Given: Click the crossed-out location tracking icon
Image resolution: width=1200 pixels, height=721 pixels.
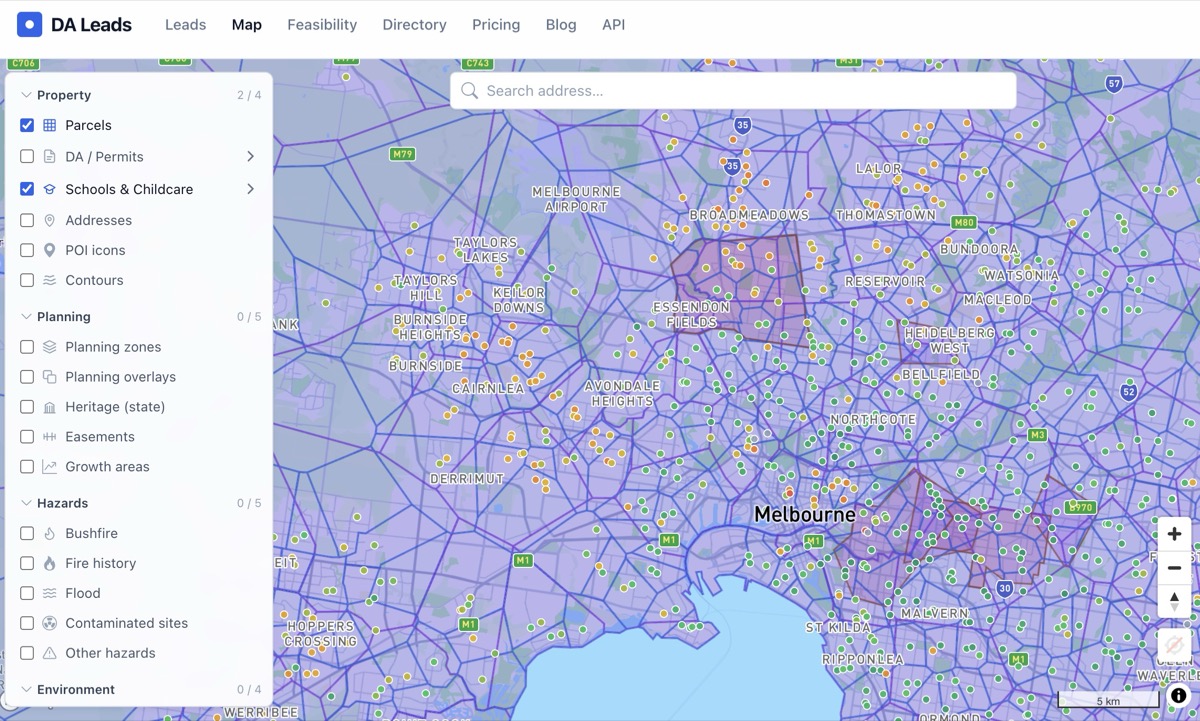Looking at the screenshot, I should (1174, 645).
